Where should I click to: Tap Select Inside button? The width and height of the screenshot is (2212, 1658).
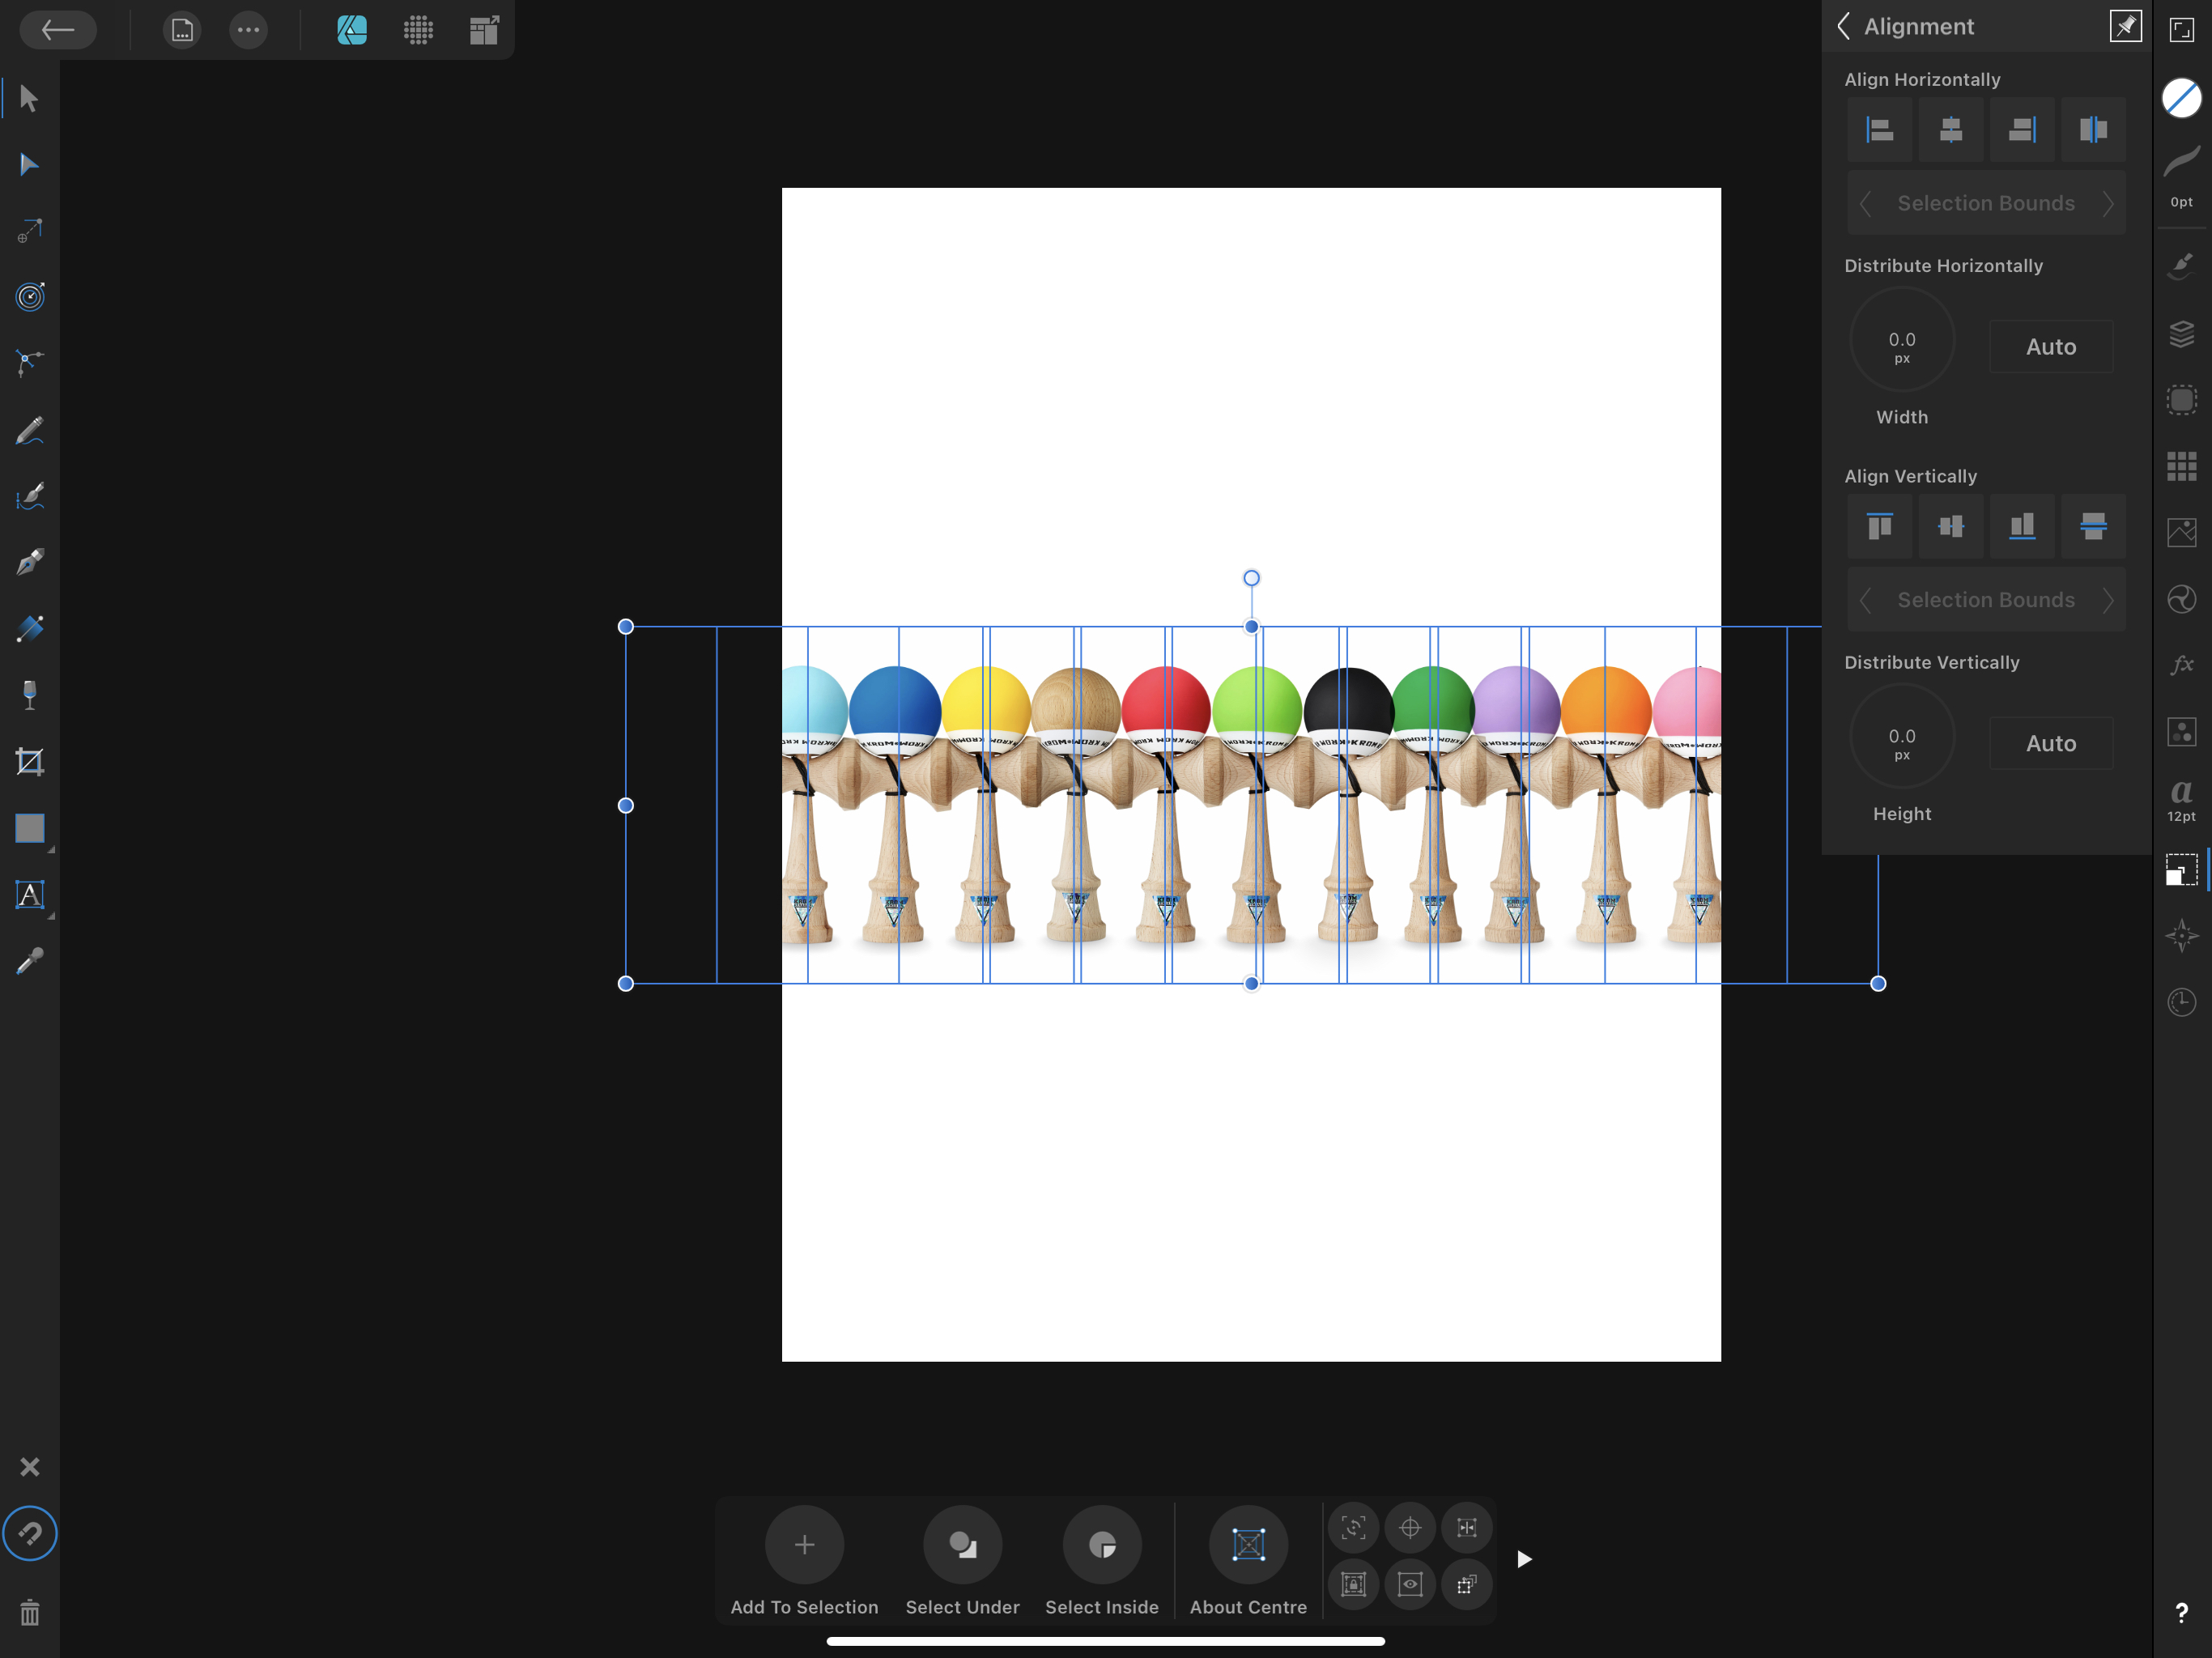tap(1102, 1561)
